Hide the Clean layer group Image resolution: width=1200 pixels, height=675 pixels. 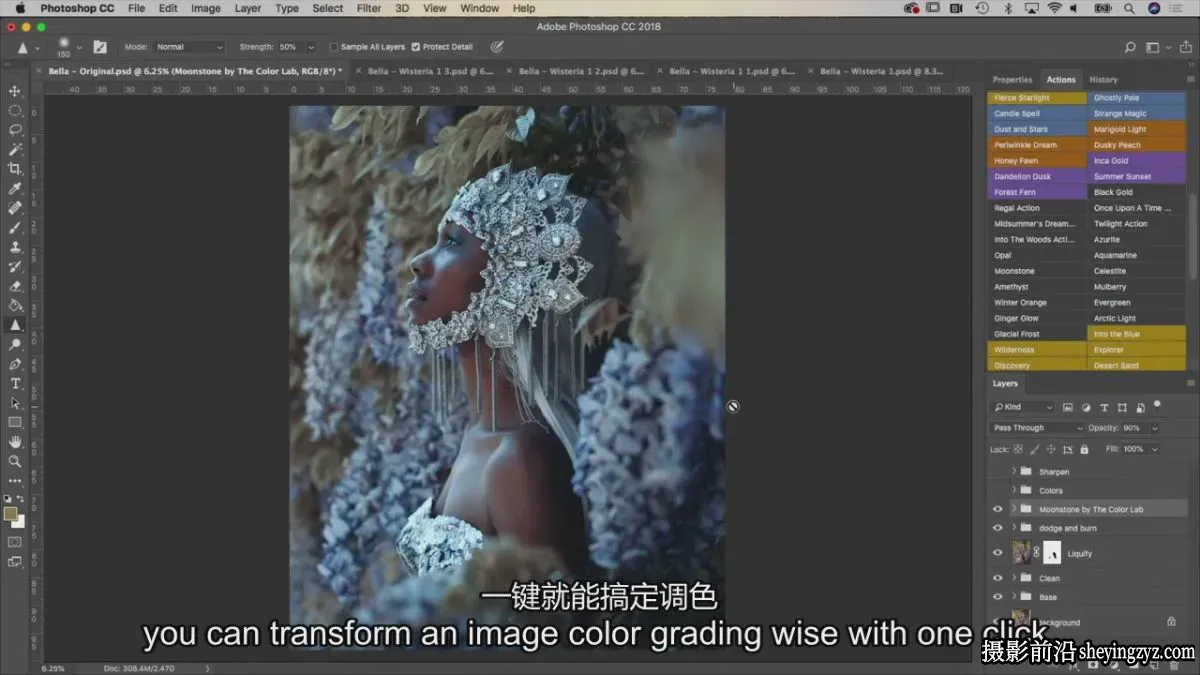997,578
